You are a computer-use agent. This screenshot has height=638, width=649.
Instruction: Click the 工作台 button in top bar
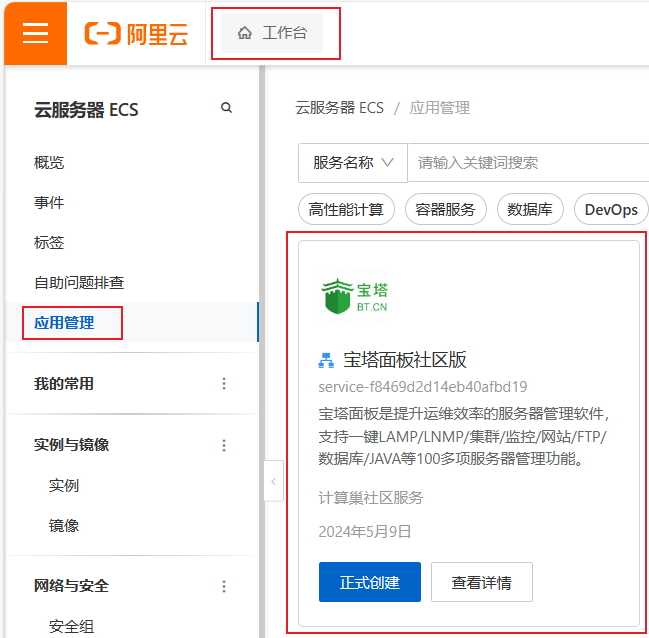point(272,33)
